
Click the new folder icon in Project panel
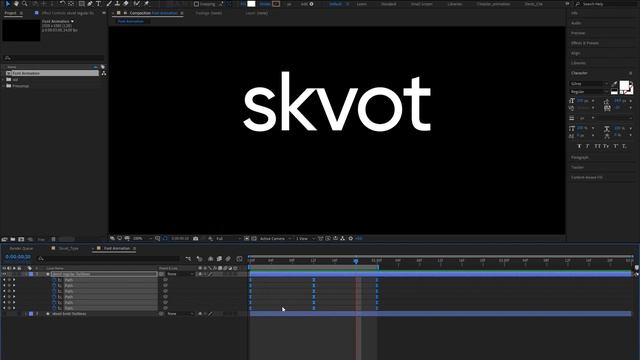click(x=13, y=239)
